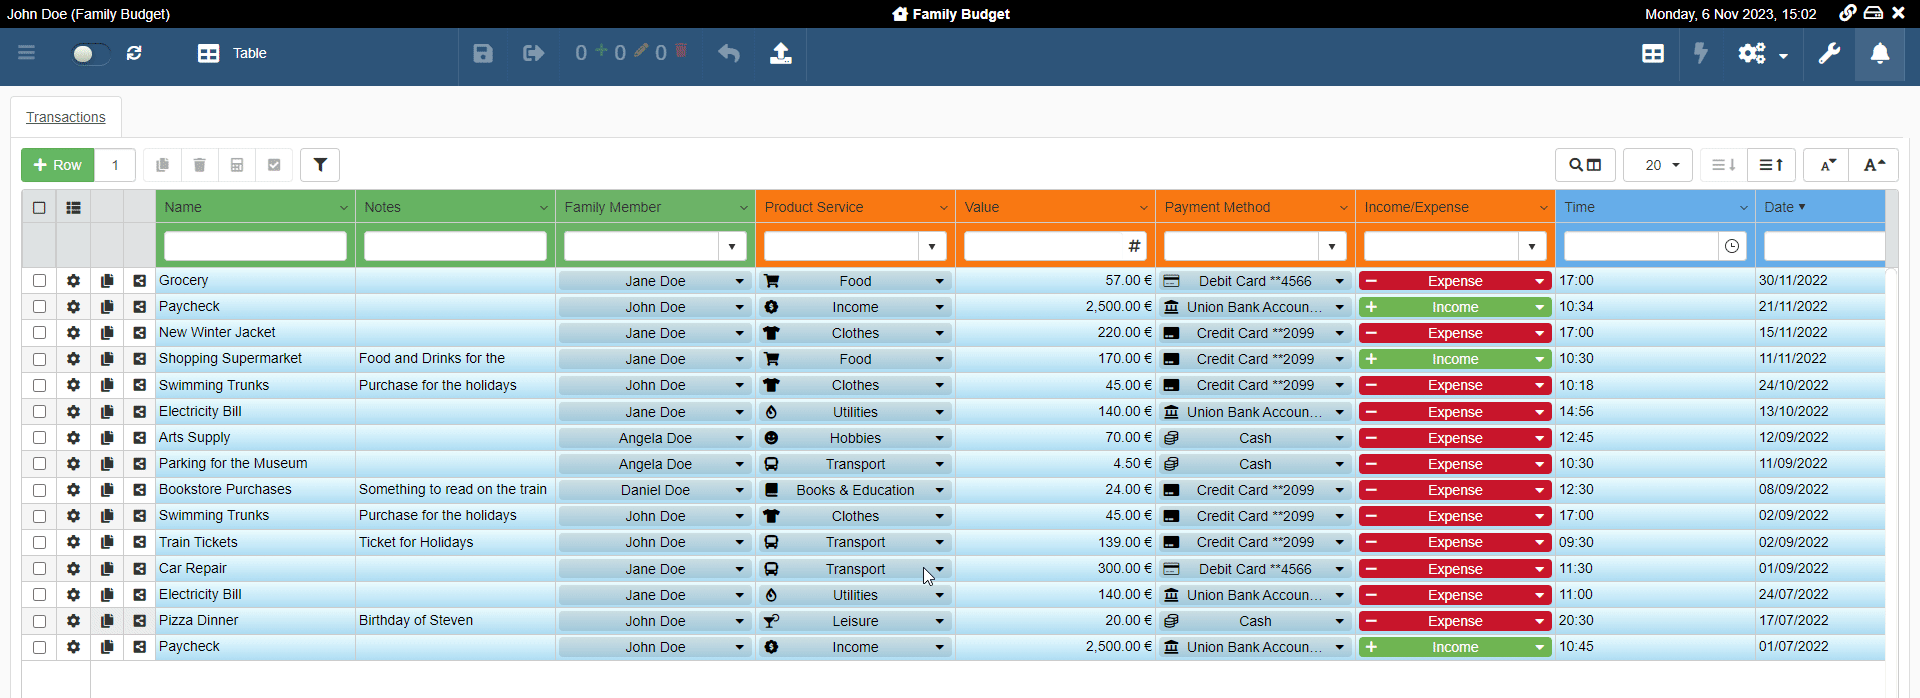Click the save floppy disk icon
This screenshot has width=1920, height=698.
point(483,54)
